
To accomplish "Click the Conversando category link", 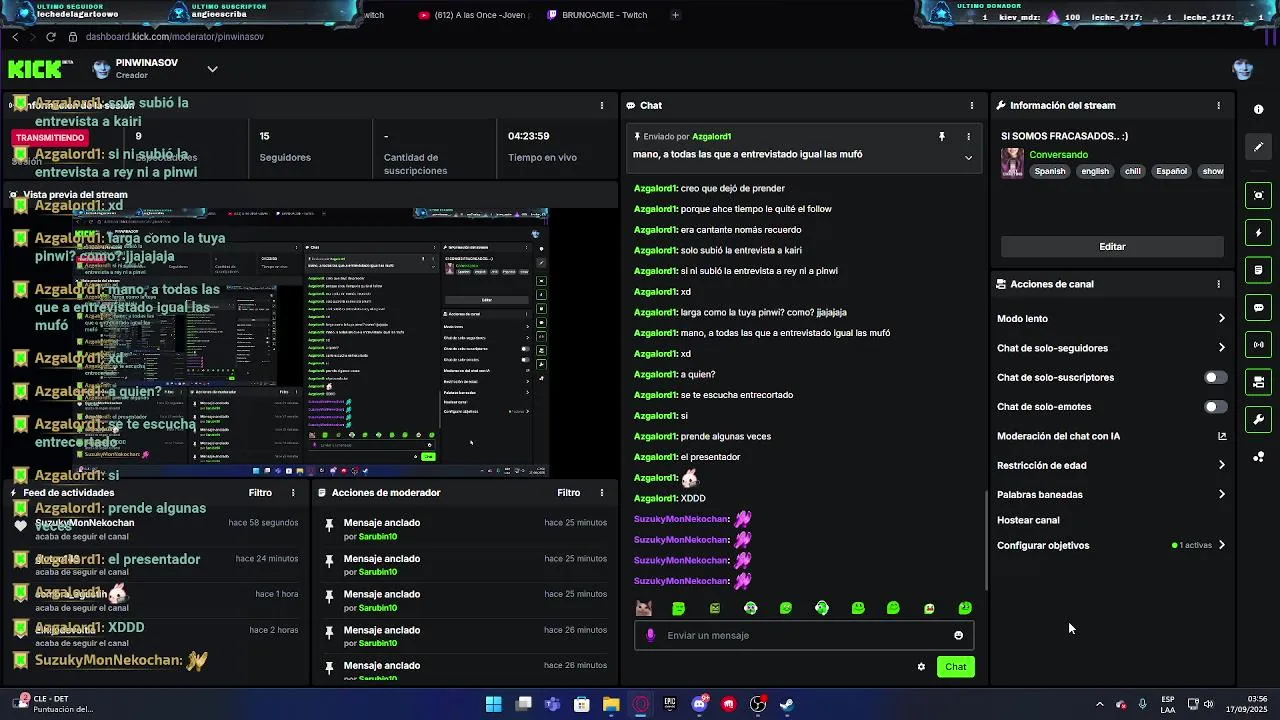I will 1058,155.
